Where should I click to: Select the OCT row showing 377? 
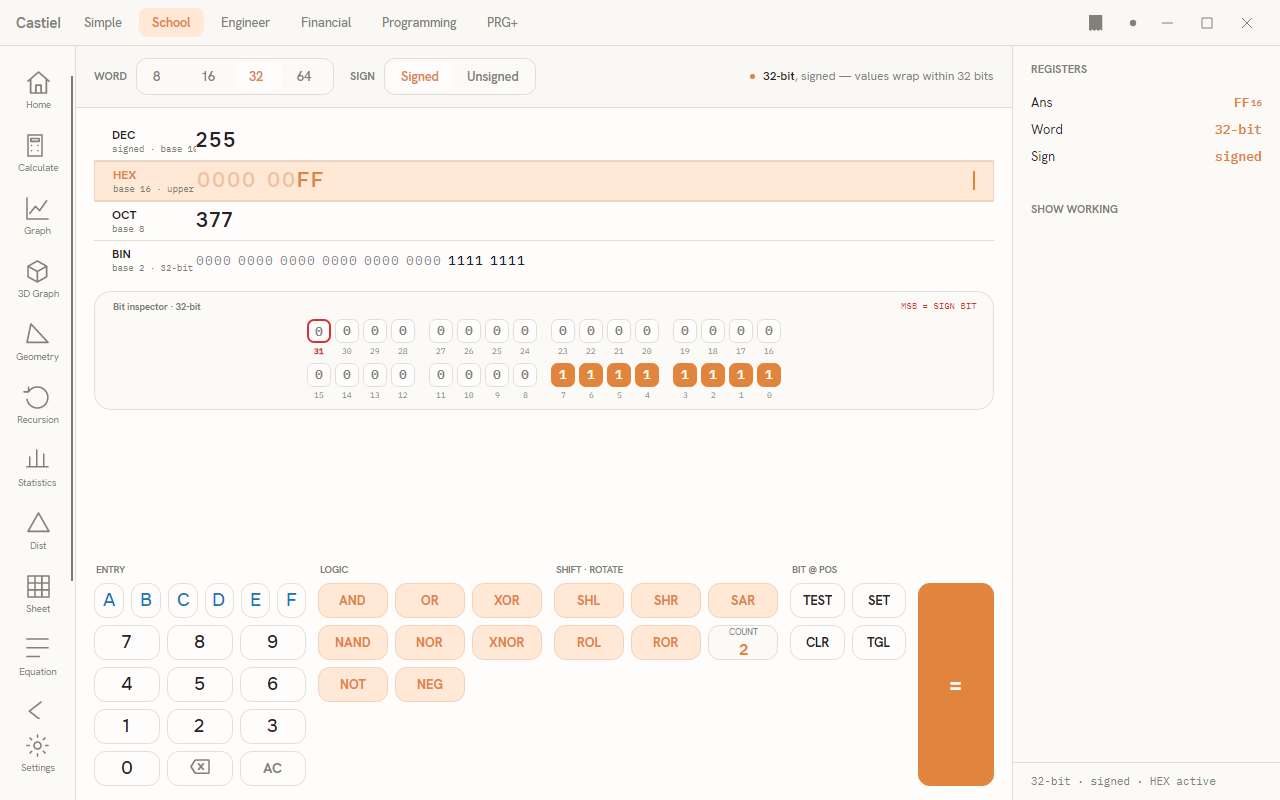[x=544, y=221]
